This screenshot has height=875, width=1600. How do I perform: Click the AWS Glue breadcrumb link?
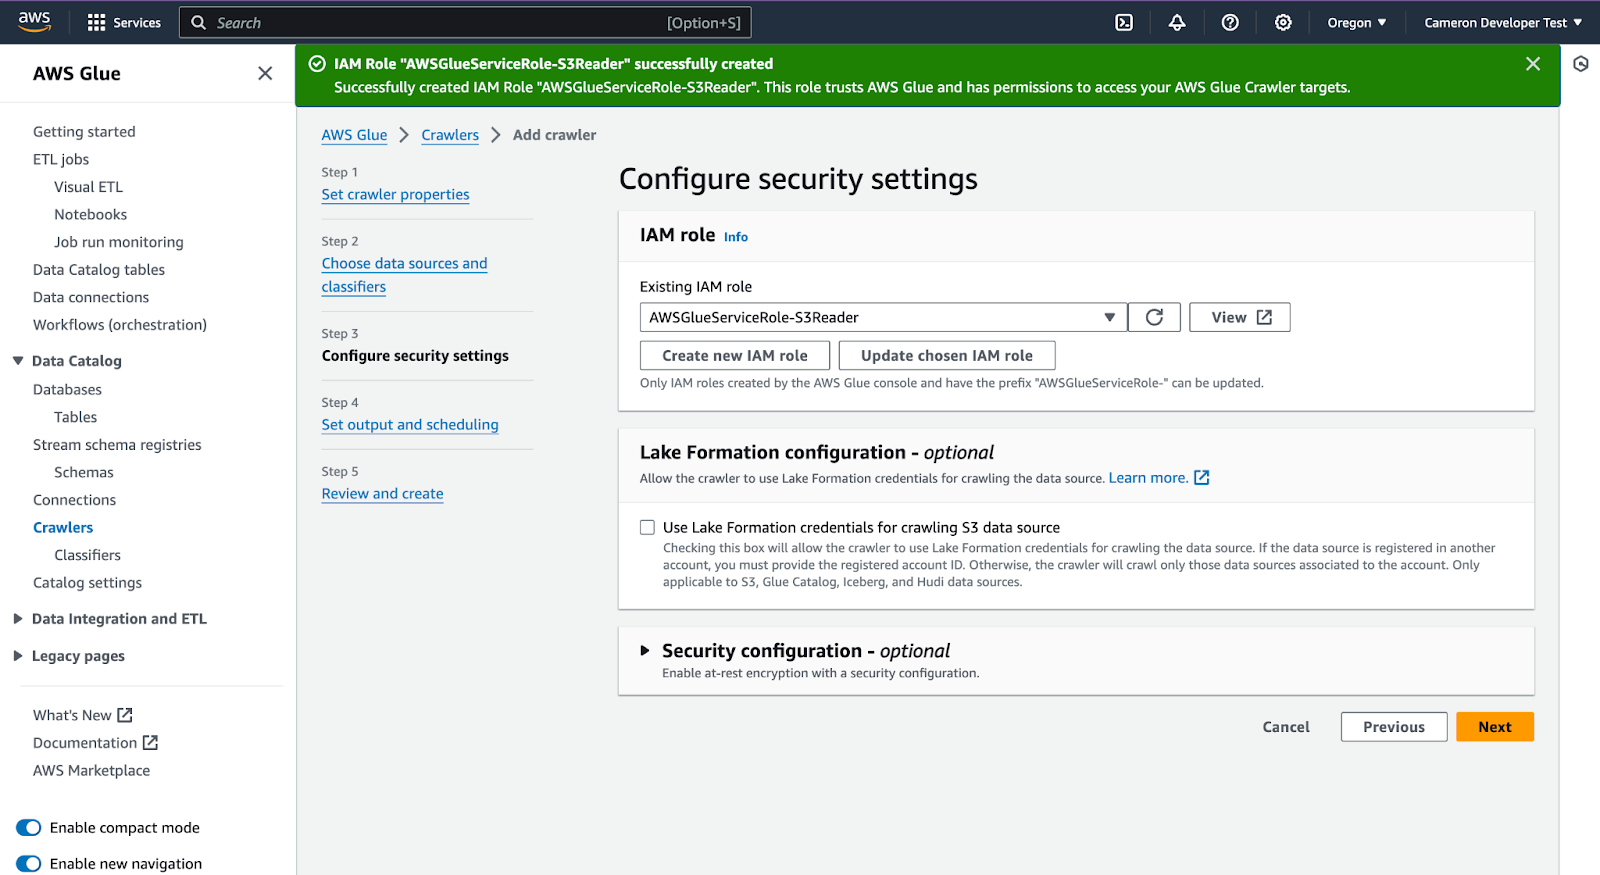coord(354,135)
